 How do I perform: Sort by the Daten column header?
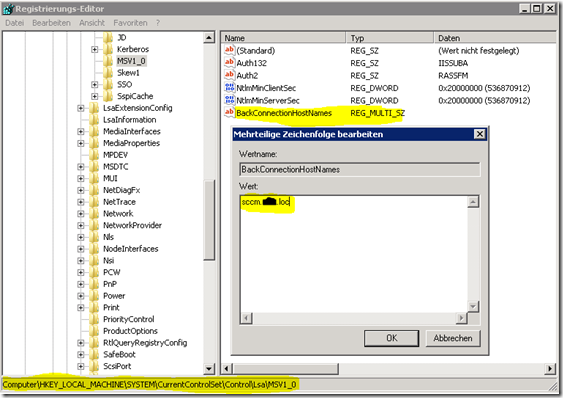point(495,38)
